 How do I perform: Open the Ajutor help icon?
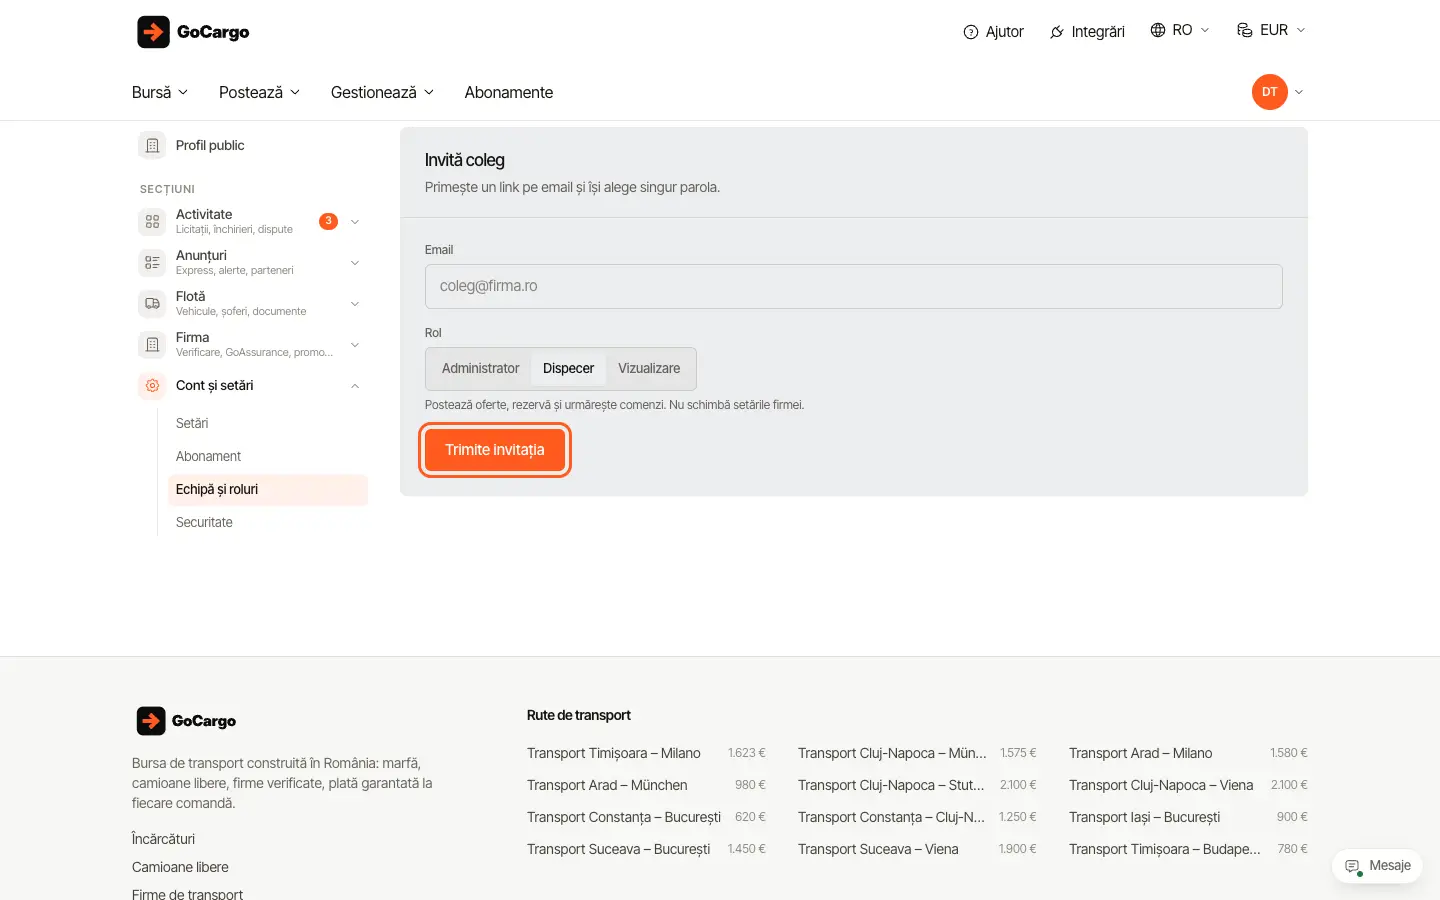[x=970, y=32]
